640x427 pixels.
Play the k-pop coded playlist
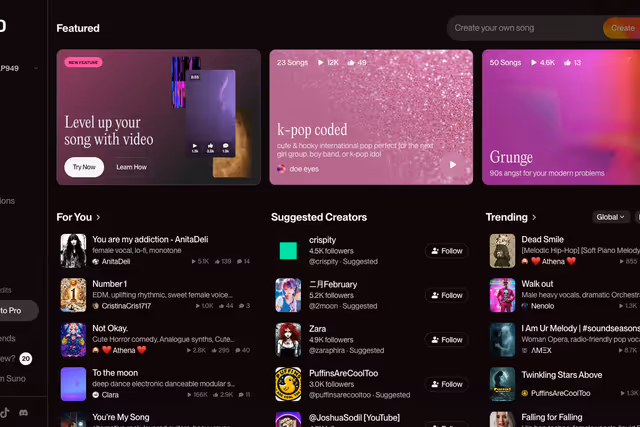coord(452,165)
